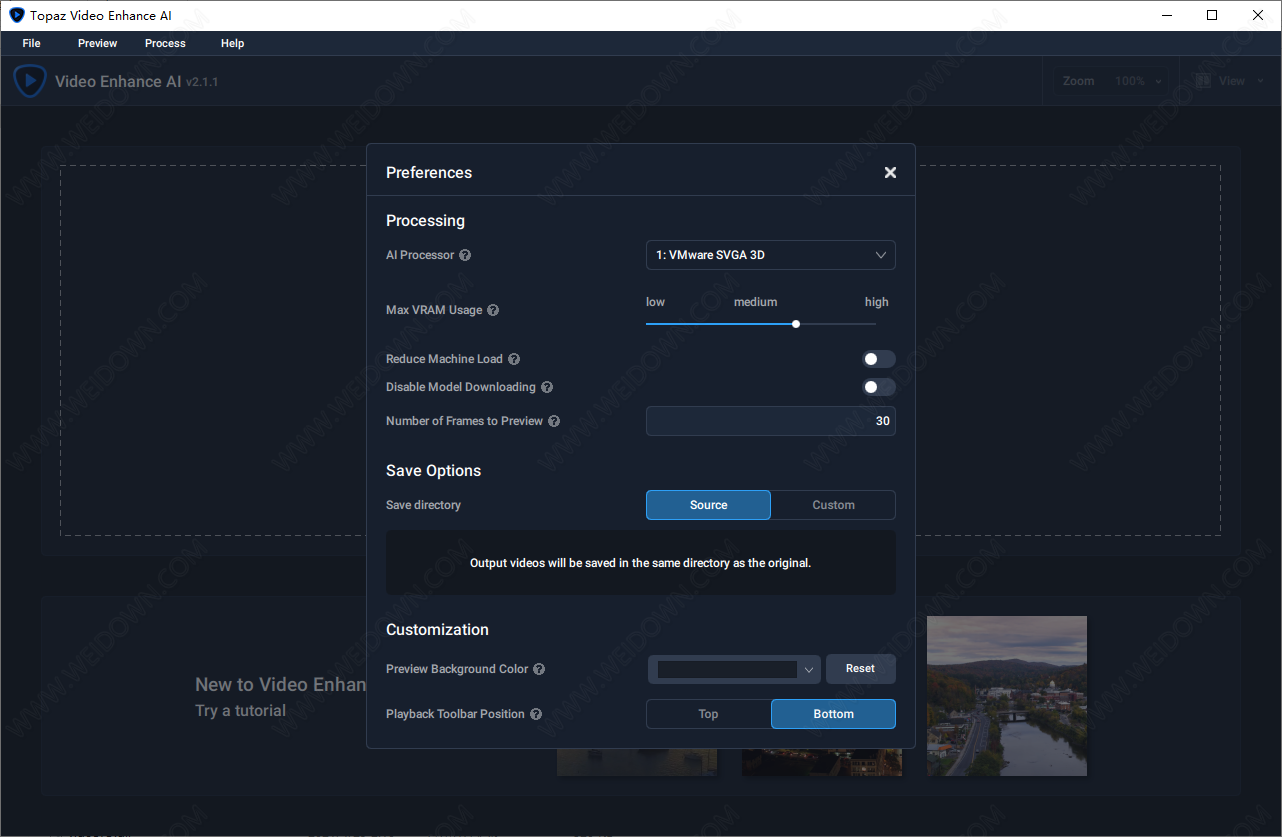Choose Custom save directory option
The image size is (1282, 837).
[x=833, y=505]
